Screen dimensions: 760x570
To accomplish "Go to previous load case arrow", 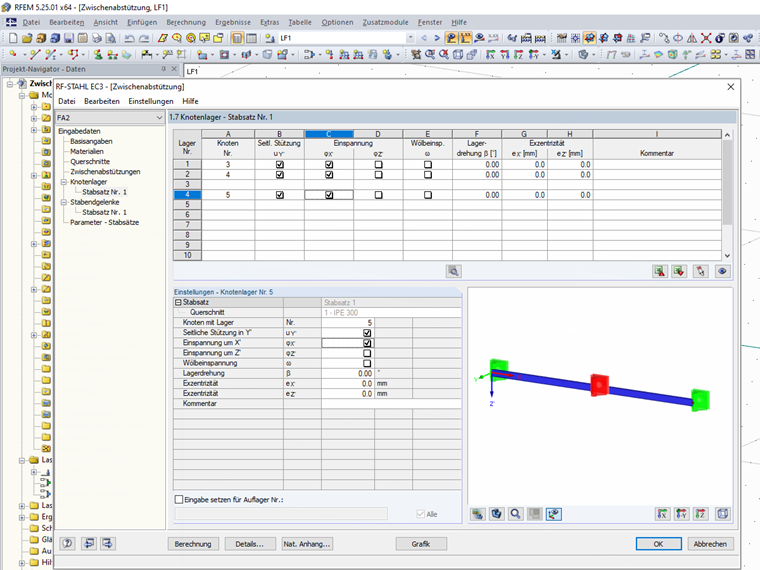I will [424, 38].
